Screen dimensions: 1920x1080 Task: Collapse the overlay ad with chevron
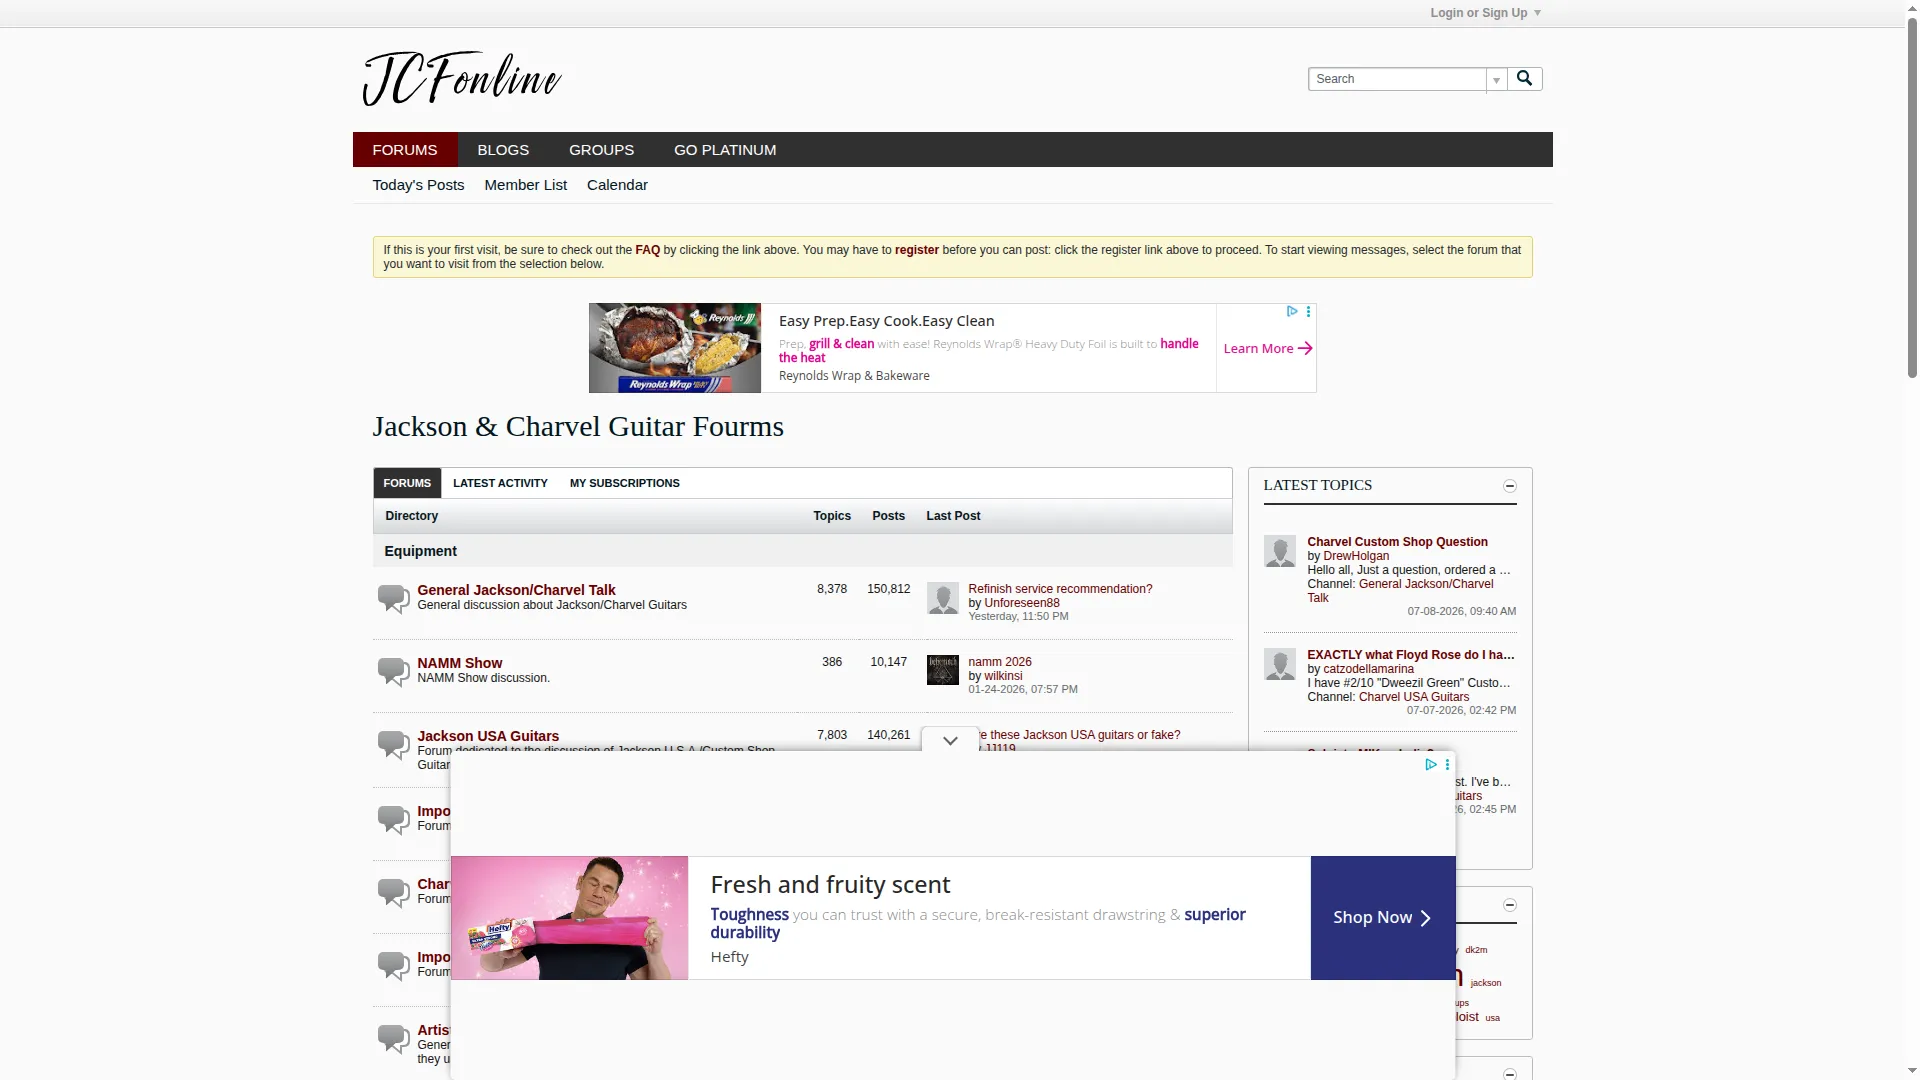coord(950,741)
